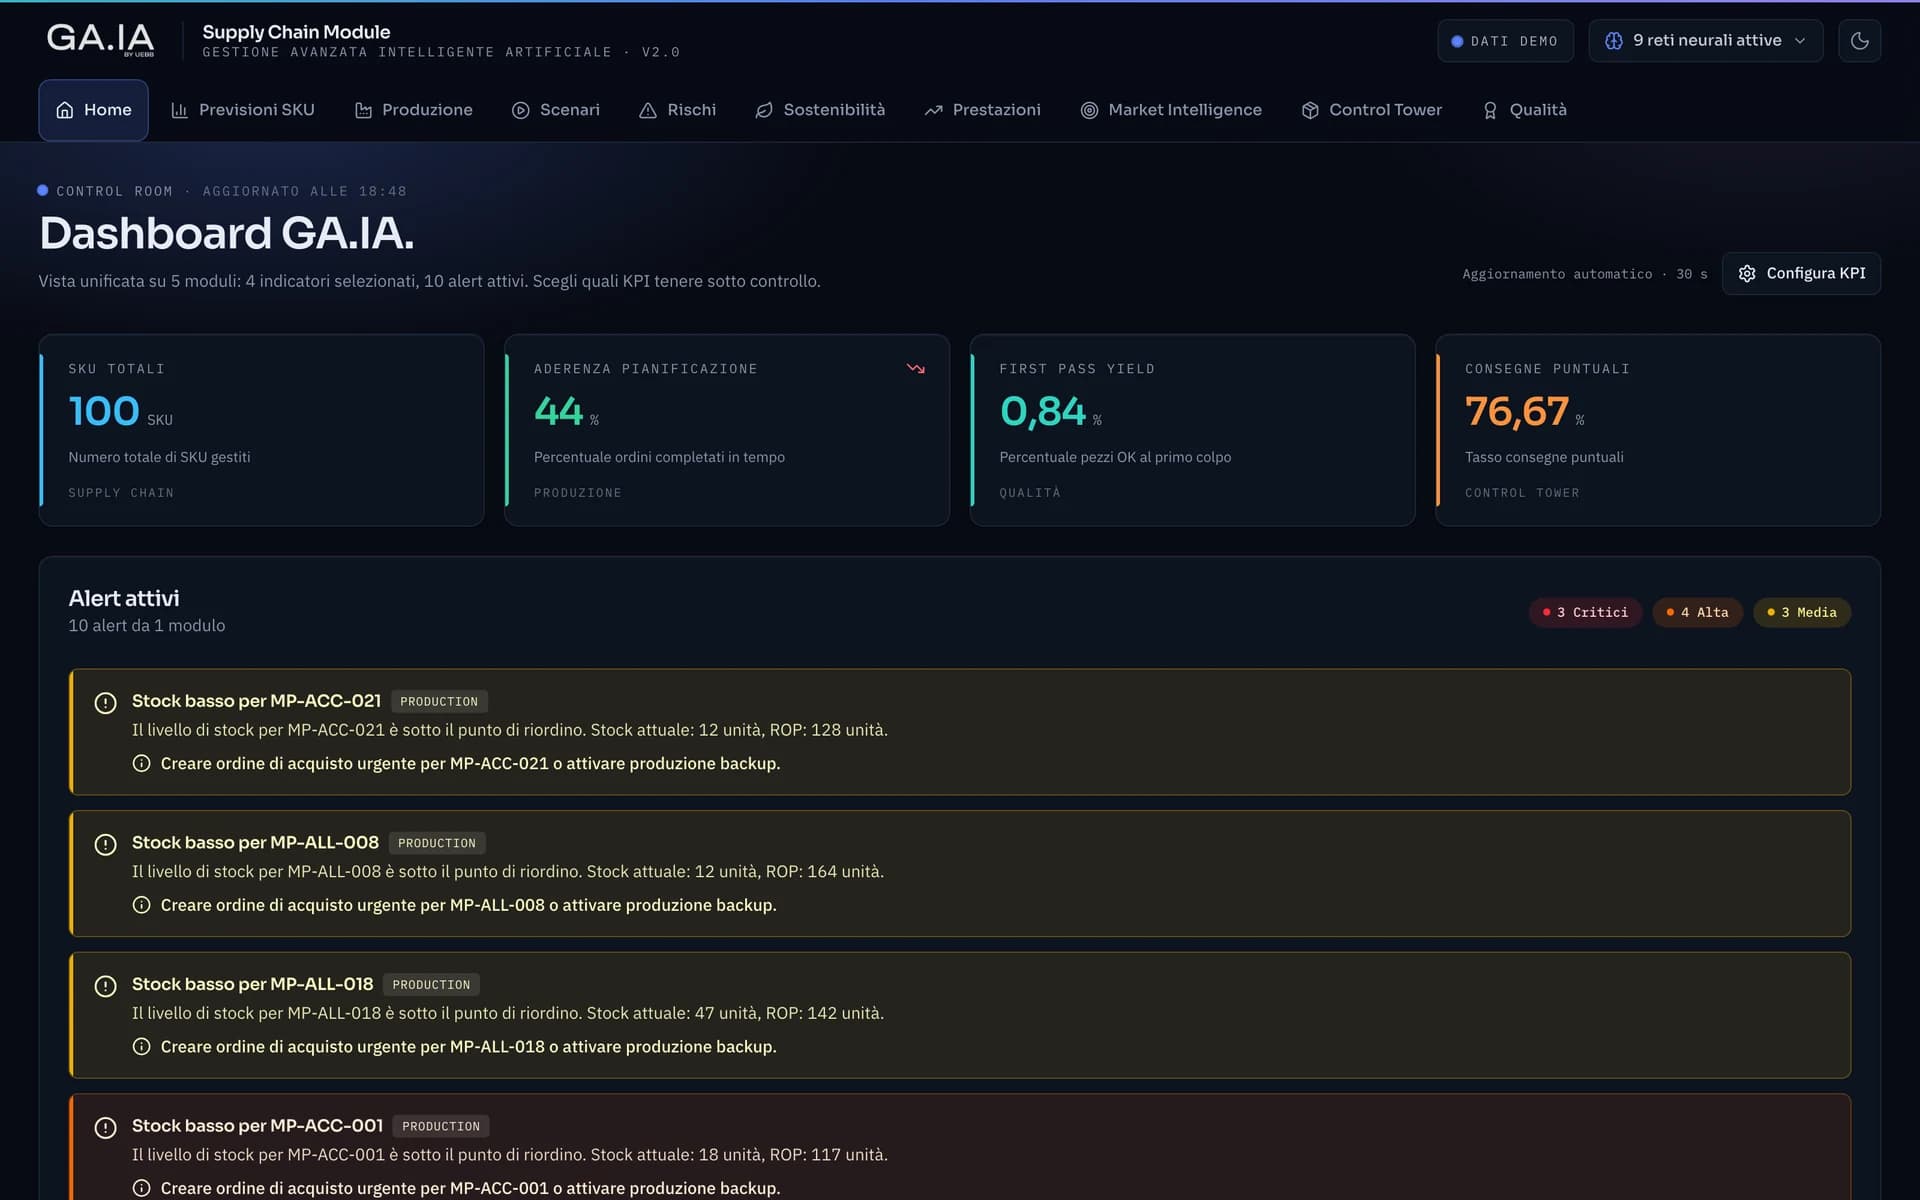Click the alert icon of MP-ALL-018 alert
The image size is (1920, 1200).
coord(105,986)
